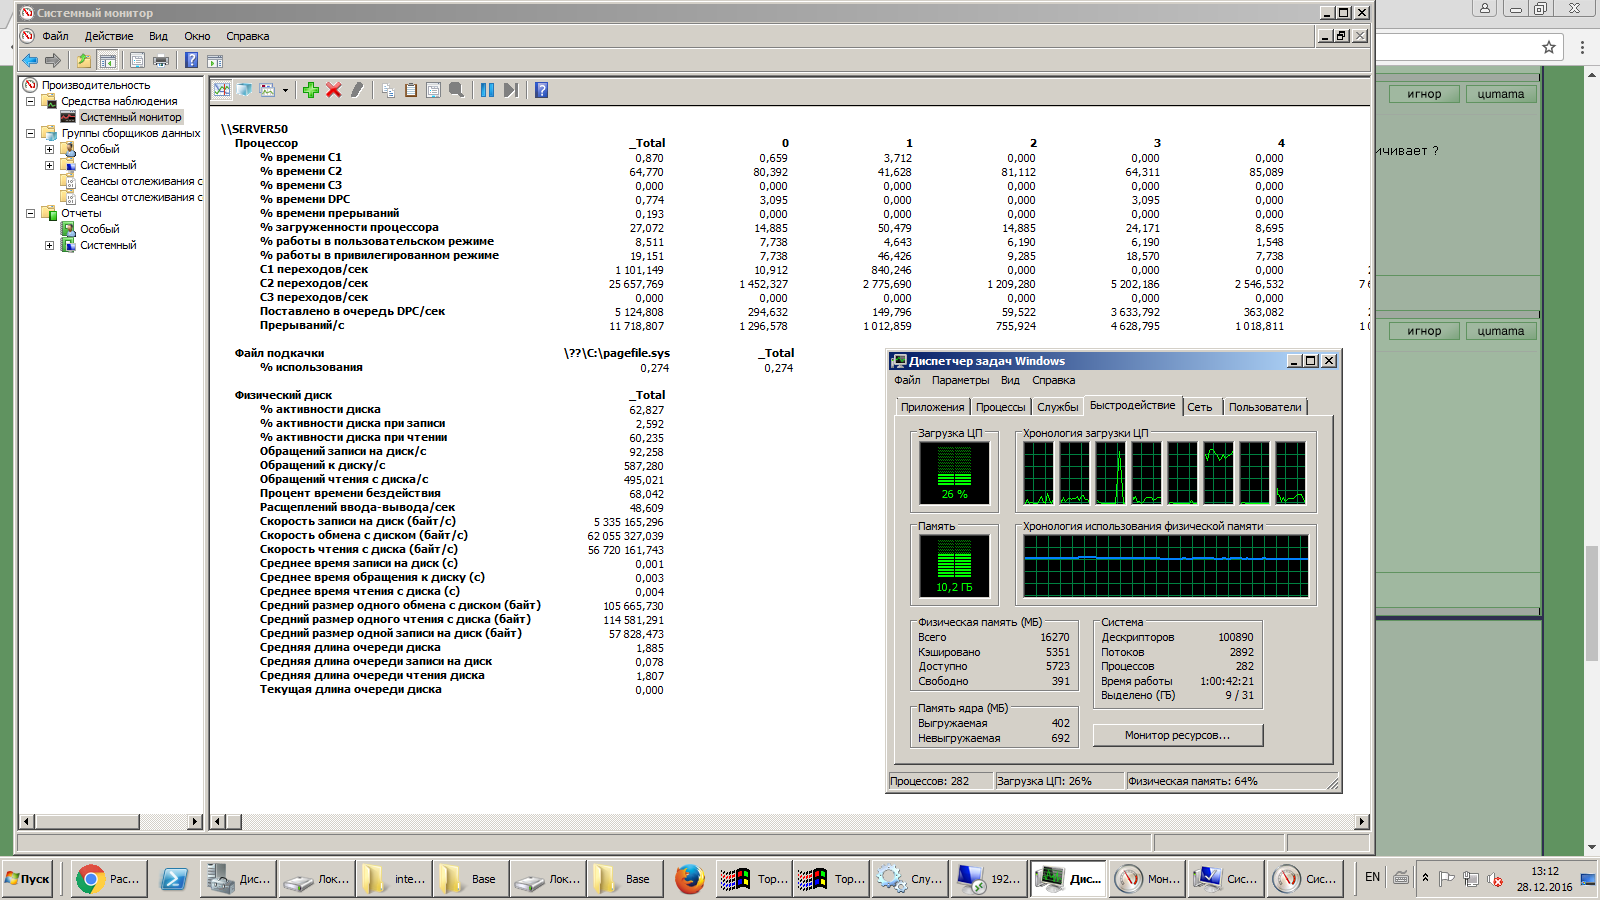This screenshot has width=1600, height=900.
Task: Click the console tree scrollbar left arrow
Action: point(27,822)
